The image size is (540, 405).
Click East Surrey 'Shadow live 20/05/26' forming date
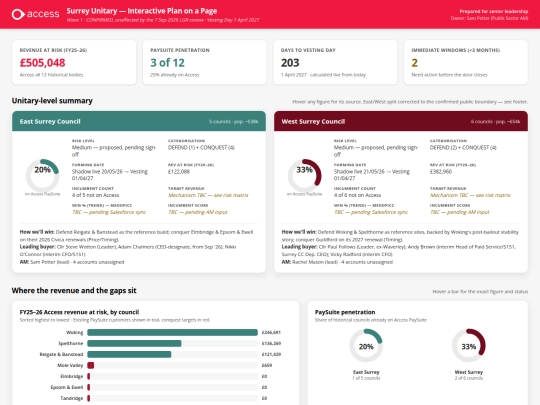[x=110, y=175]
